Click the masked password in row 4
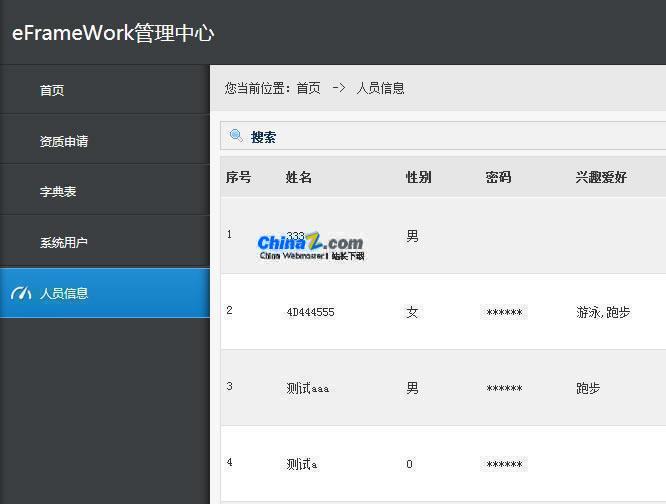The width and height of the screenshot is (666, 504). pos(504,464)
